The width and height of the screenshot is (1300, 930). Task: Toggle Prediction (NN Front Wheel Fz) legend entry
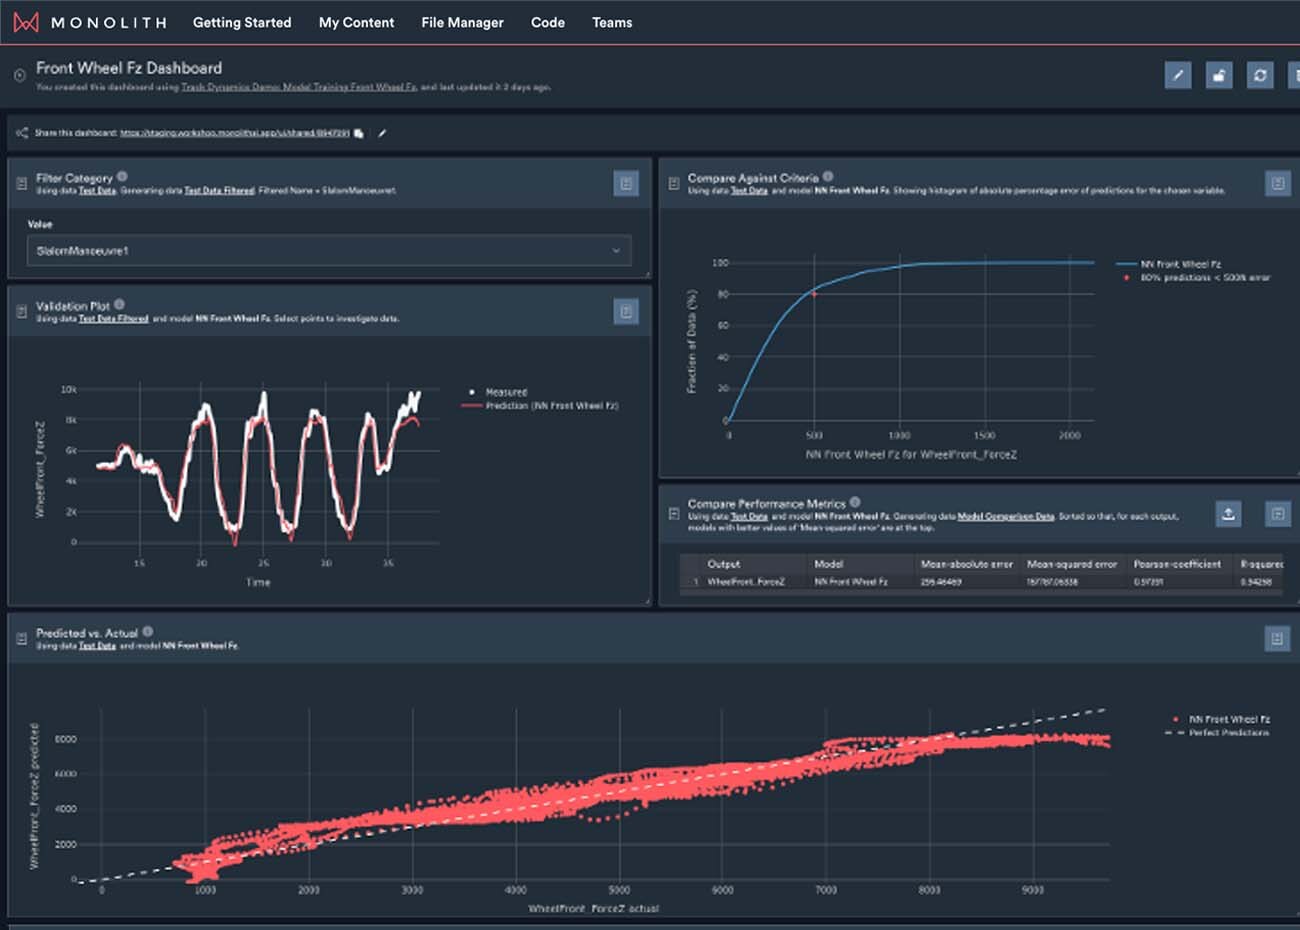coord(541,406)
